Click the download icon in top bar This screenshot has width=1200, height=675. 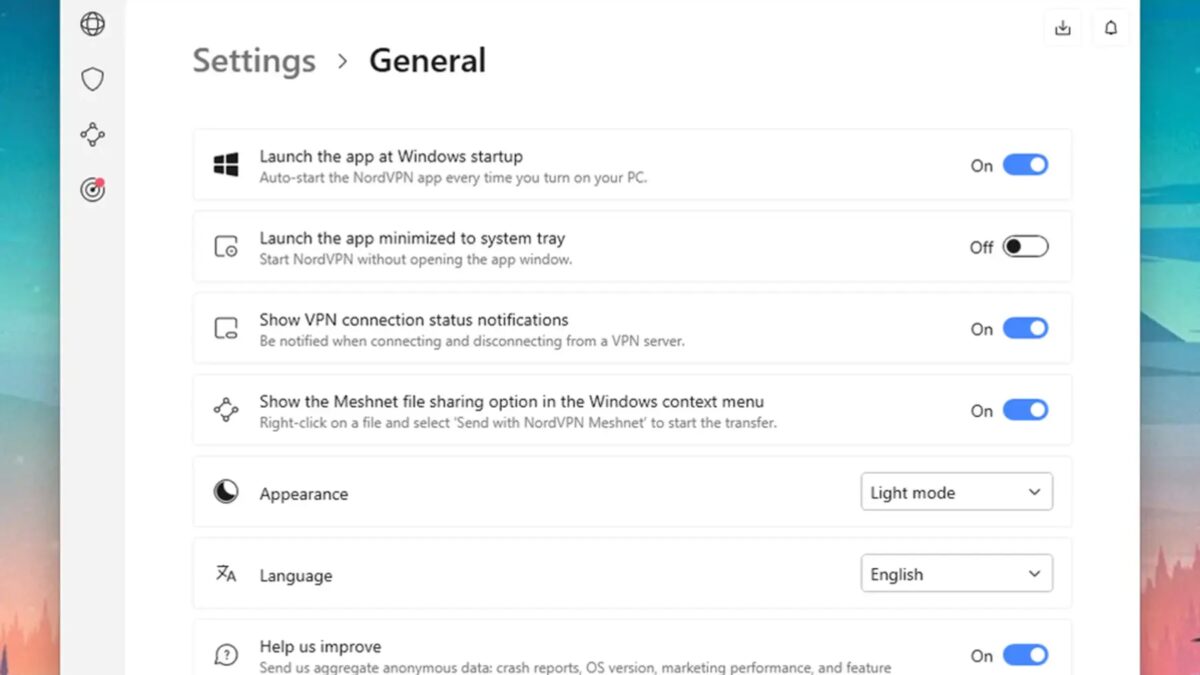(1063, 28)
